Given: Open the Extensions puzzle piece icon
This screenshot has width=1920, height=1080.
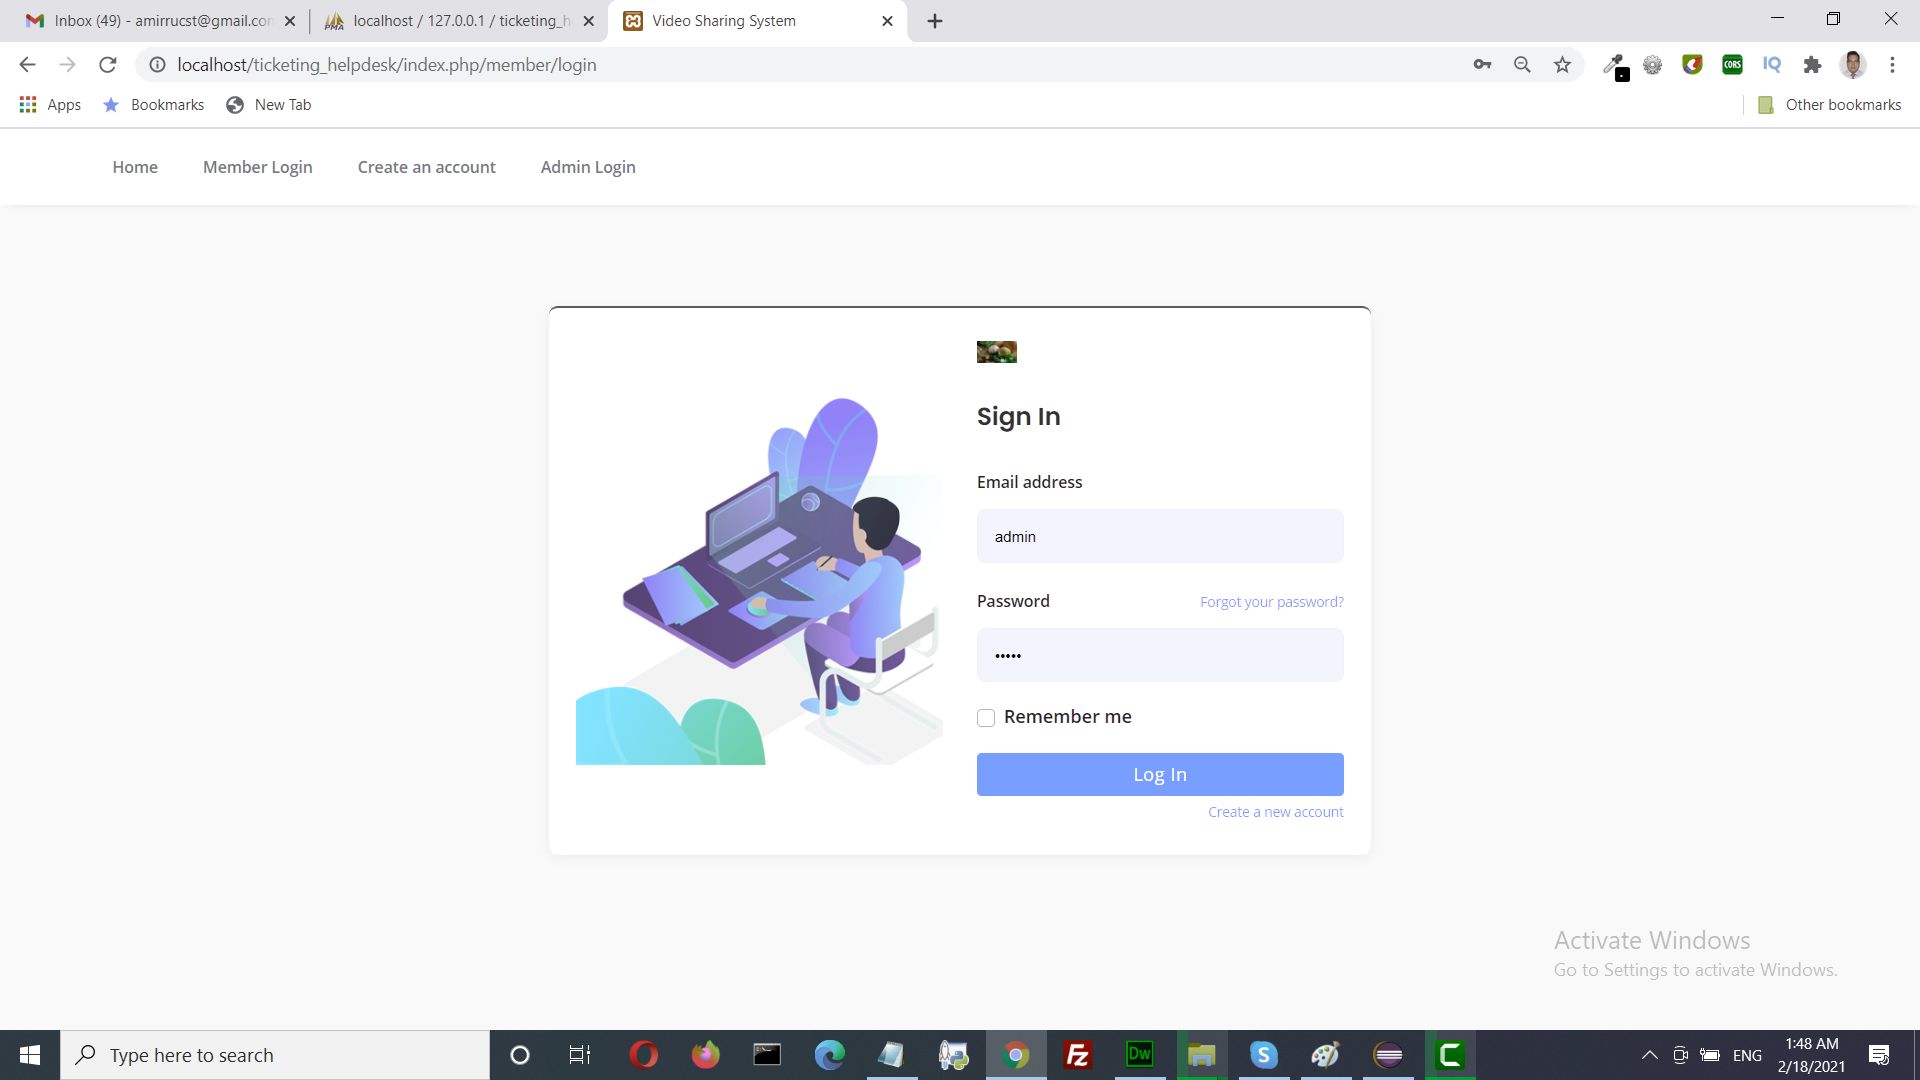Looking at the screenshot, I should point(1812,65).
